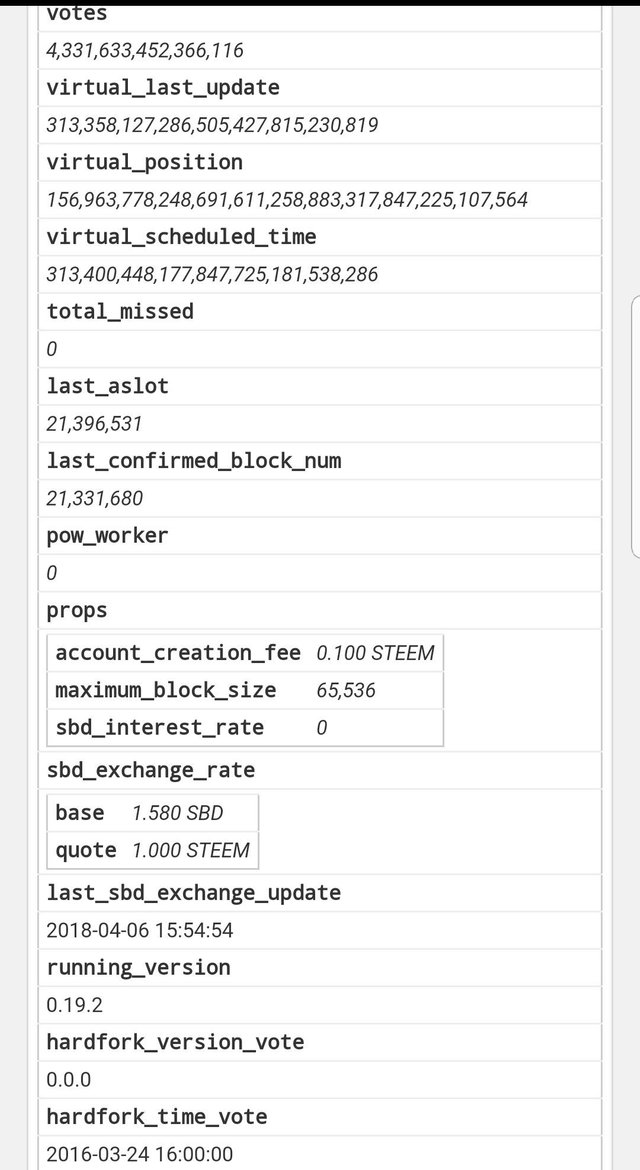Click the last_aslot label

click(x=107, y=386)
